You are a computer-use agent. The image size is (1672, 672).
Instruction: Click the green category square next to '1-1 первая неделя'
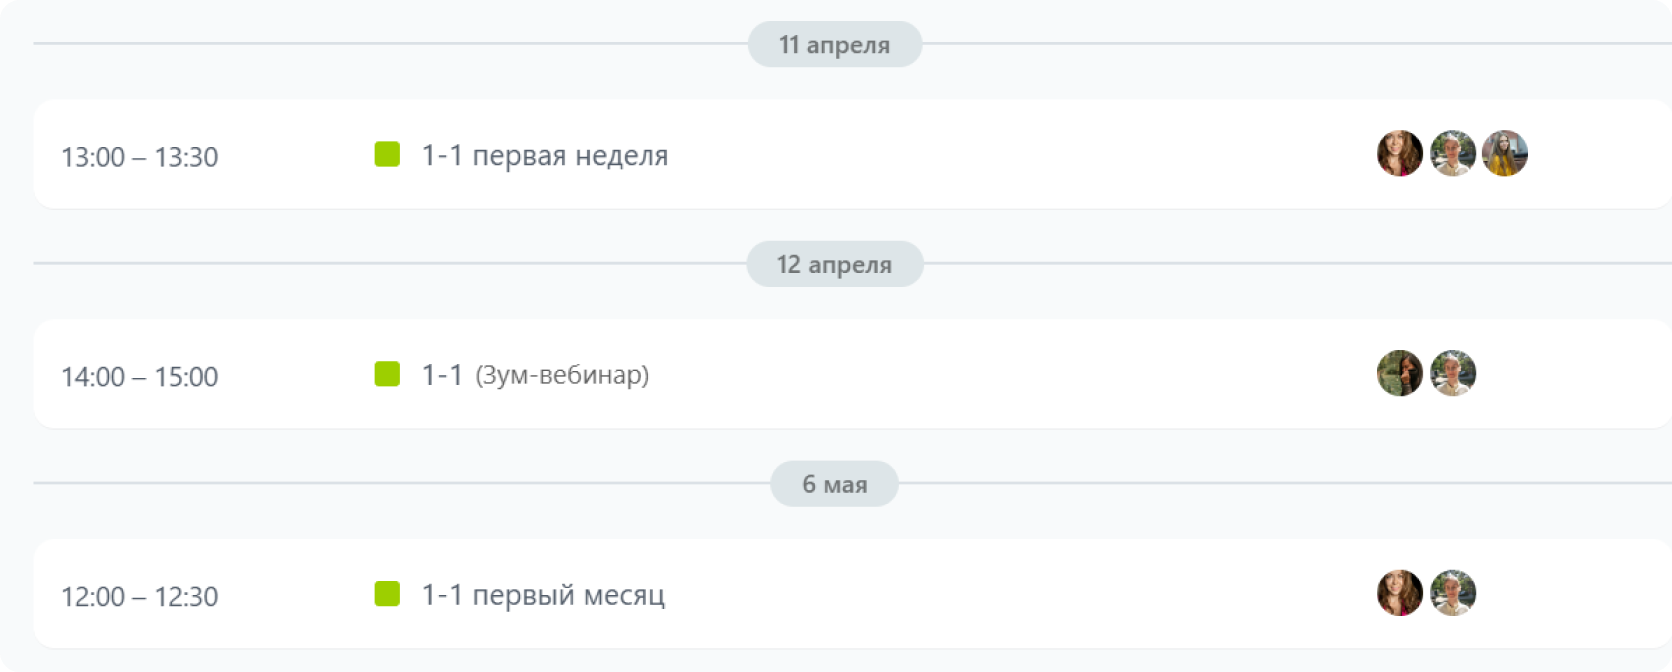385,155
